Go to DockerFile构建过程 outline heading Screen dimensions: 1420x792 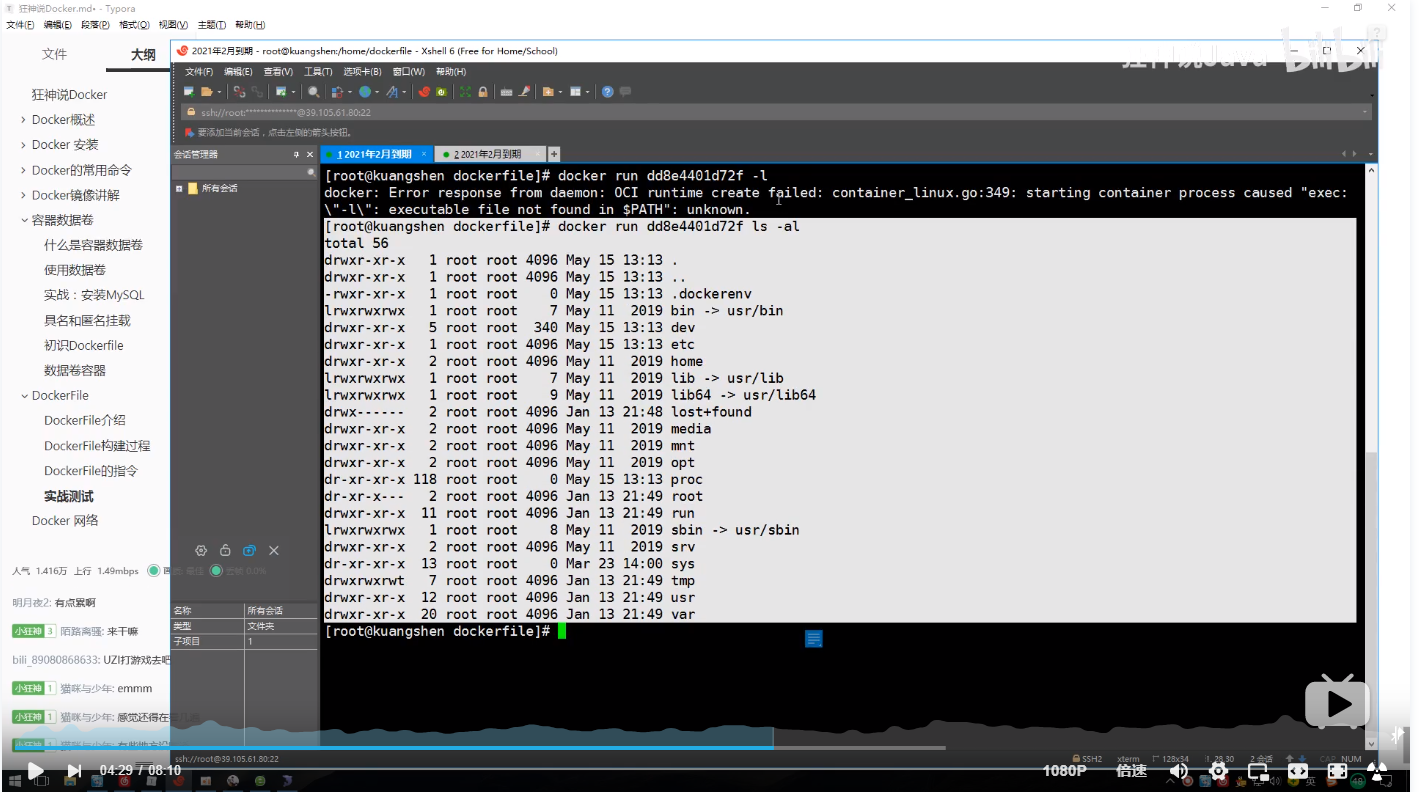click(x=97, y=445)
